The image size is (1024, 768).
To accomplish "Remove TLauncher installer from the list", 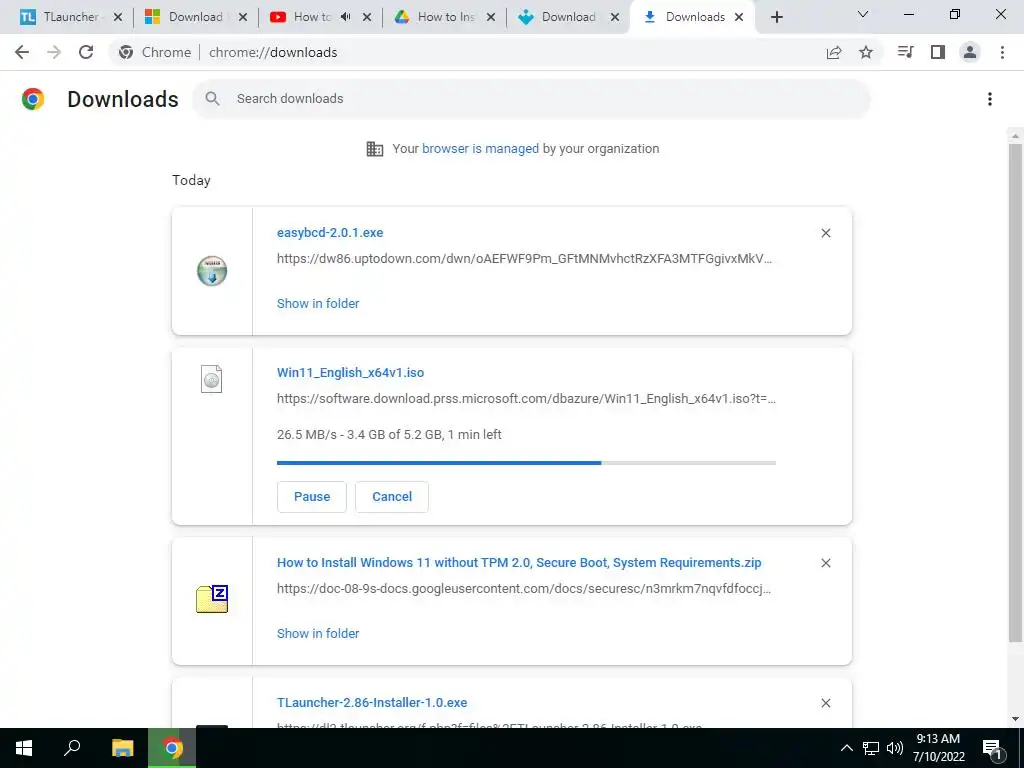I will click(826, 703).
